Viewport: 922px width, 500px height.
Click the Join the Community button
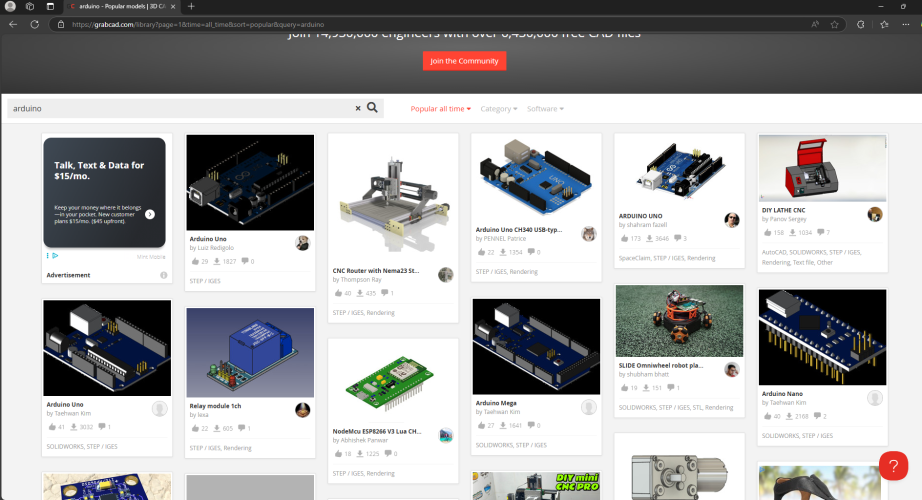tap(464, 61)
